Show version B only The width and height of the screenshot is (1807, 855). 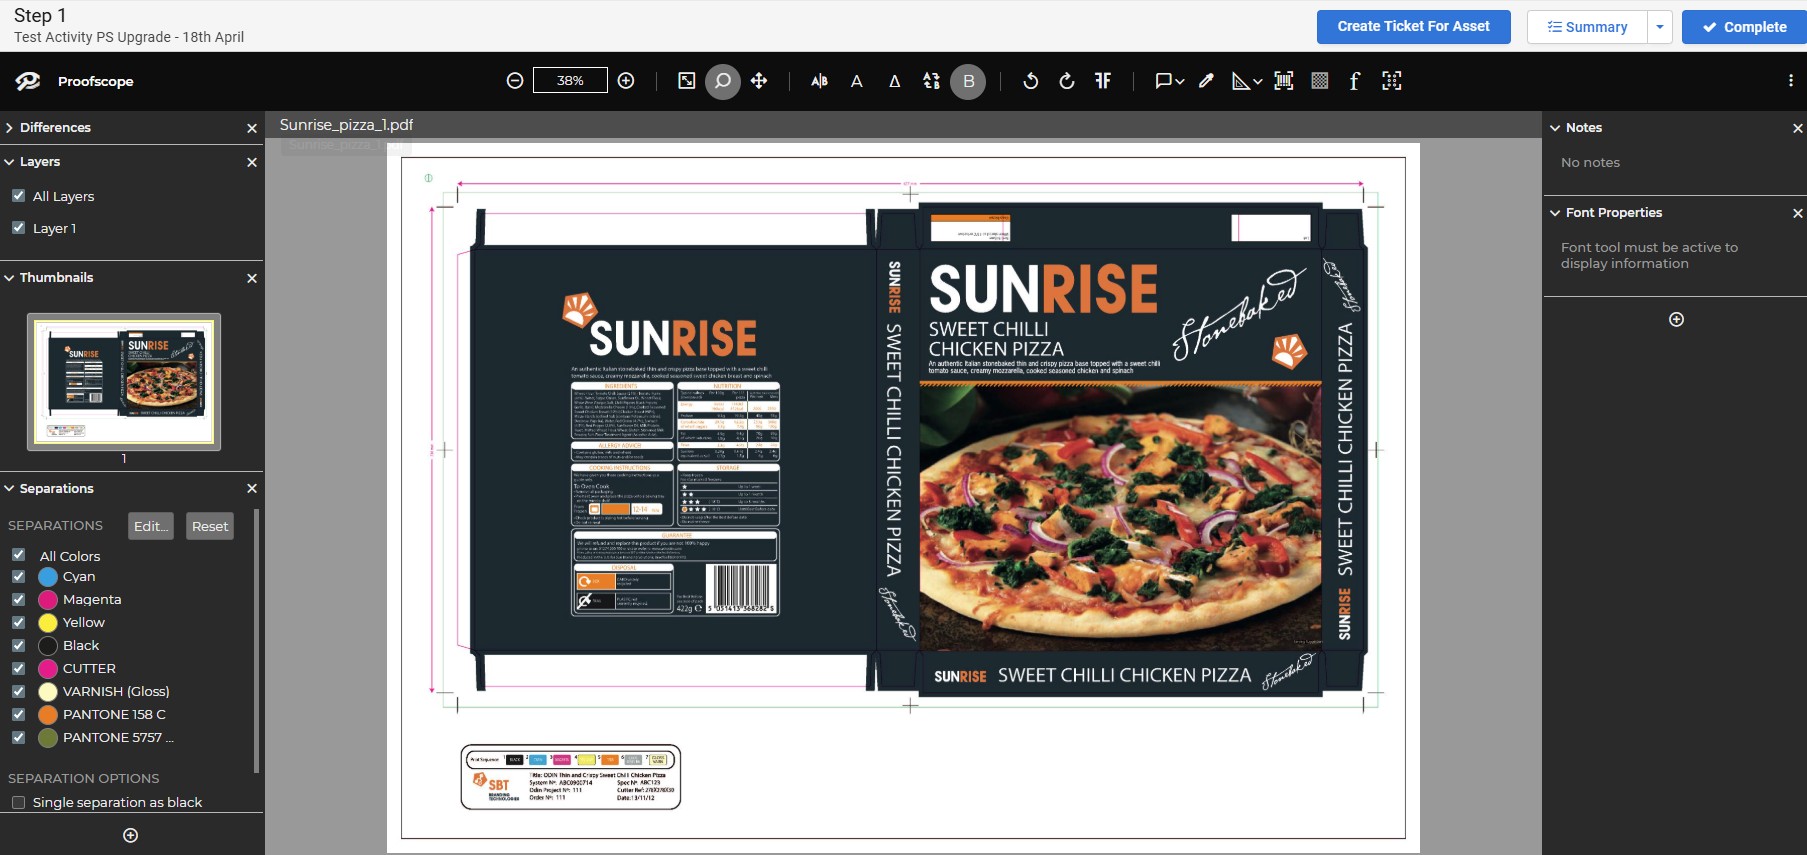coord(968,81)
